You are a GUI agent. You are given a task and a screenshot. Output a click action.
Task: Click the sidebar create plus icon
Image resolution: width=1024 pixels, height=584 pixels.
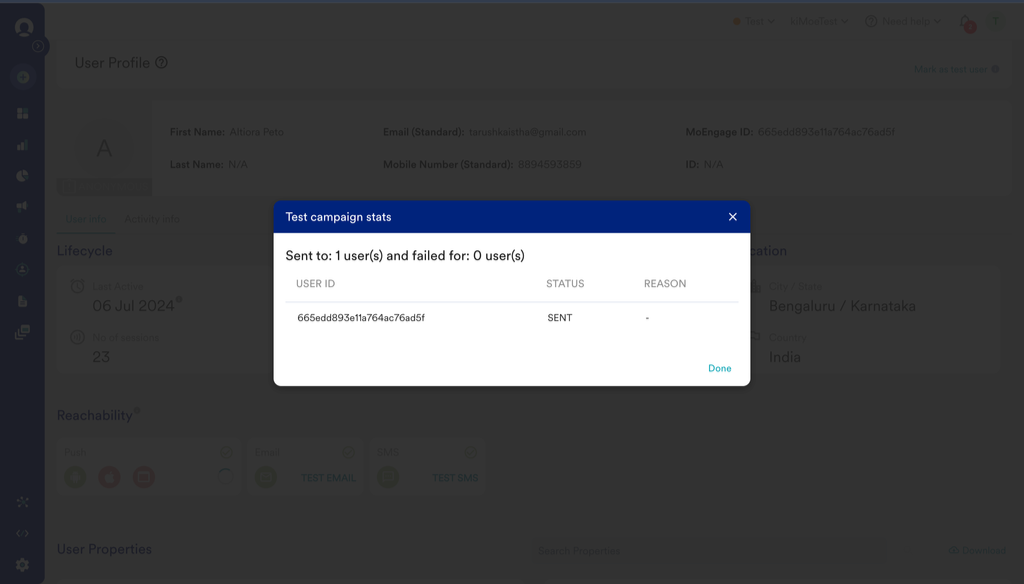[x=23, y=77]
